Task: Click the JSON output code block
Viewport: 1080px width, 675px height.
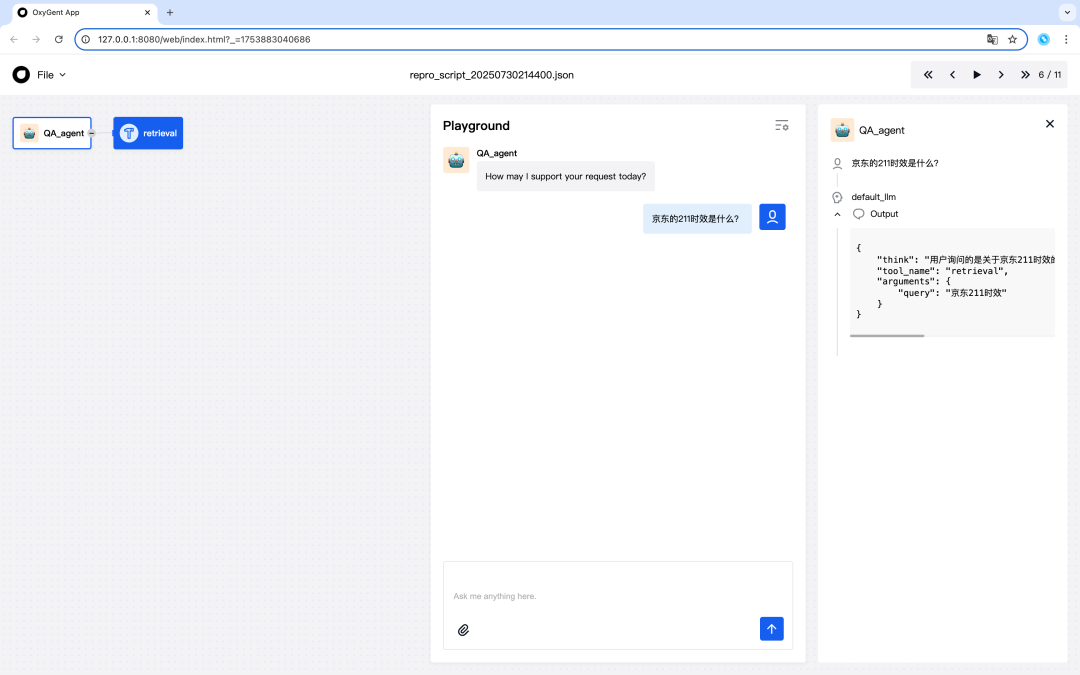Action: 953,281
